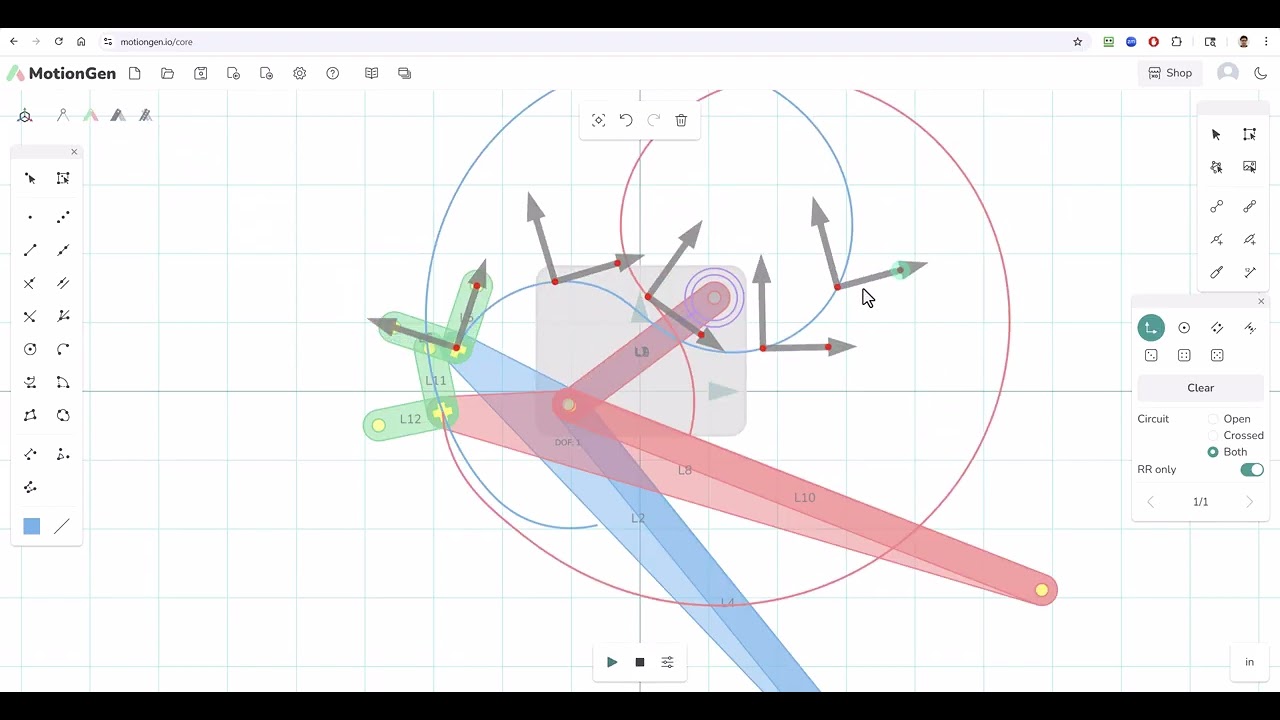The width and height of the screenshot is (1280, 720).
Task: Close the left drawing tools panel
Action: pos(74,152)
